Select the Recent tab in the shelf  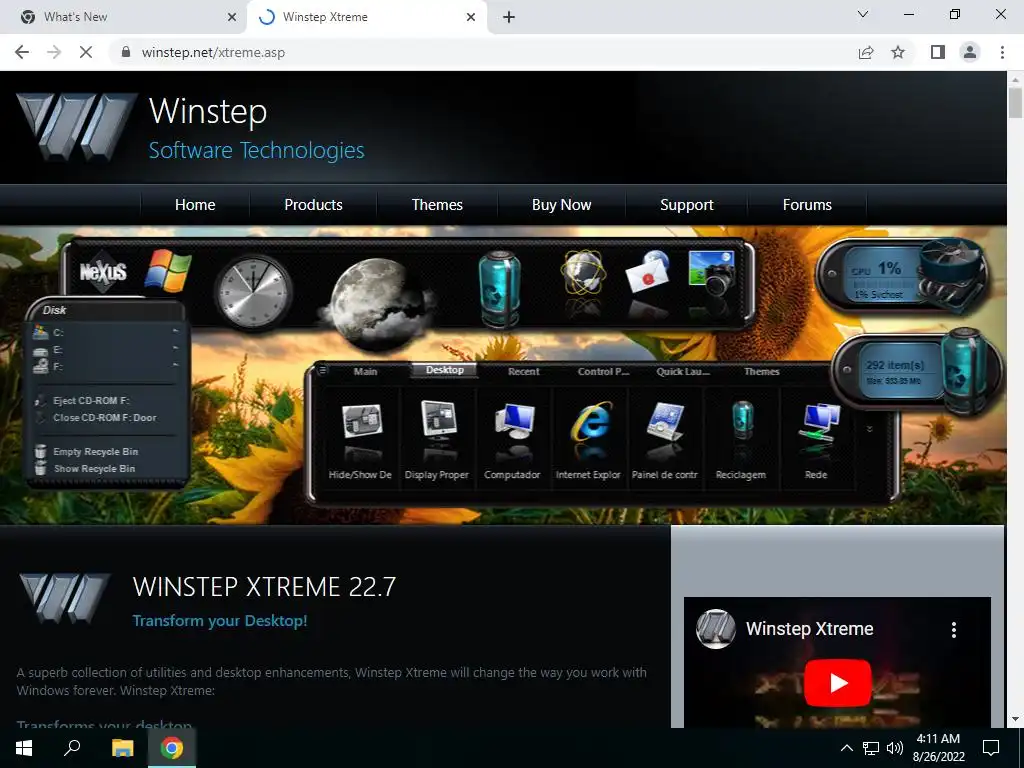click(524, 372)
